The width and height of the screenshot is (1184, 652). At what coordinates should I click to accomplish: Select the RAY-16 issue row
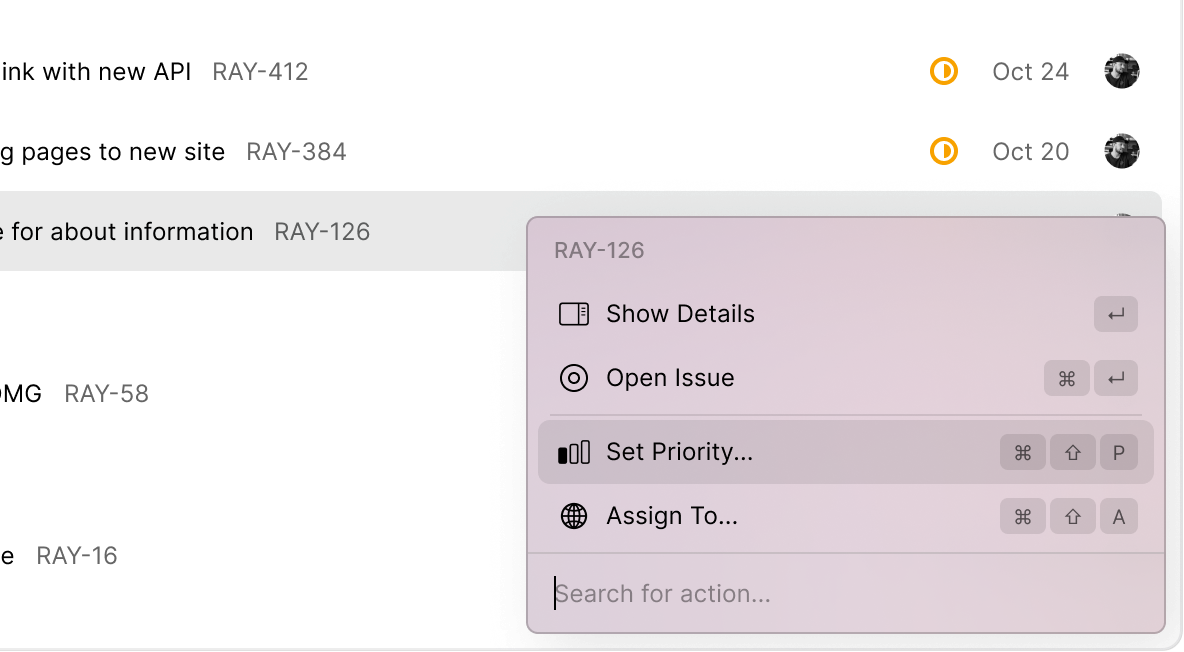tap(77, 556)
